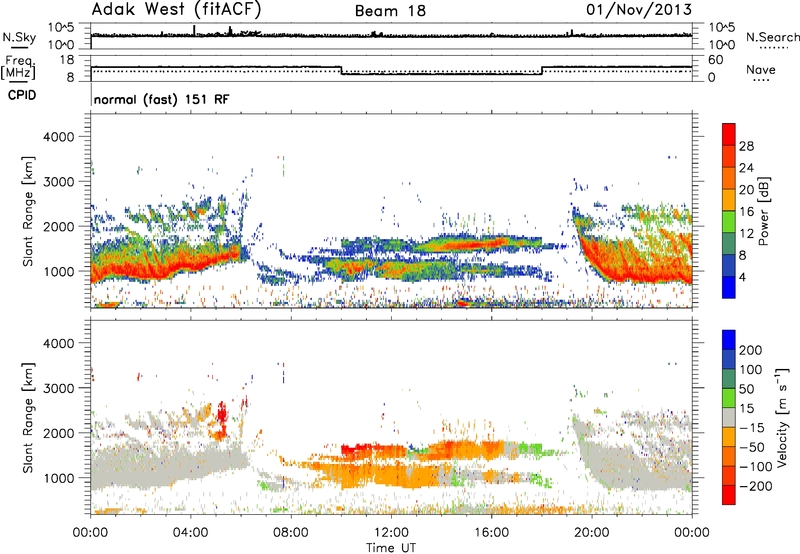Click the '04:00' time axis label
The width and height of the screenshot is (800, 554).
click(191, 533)
